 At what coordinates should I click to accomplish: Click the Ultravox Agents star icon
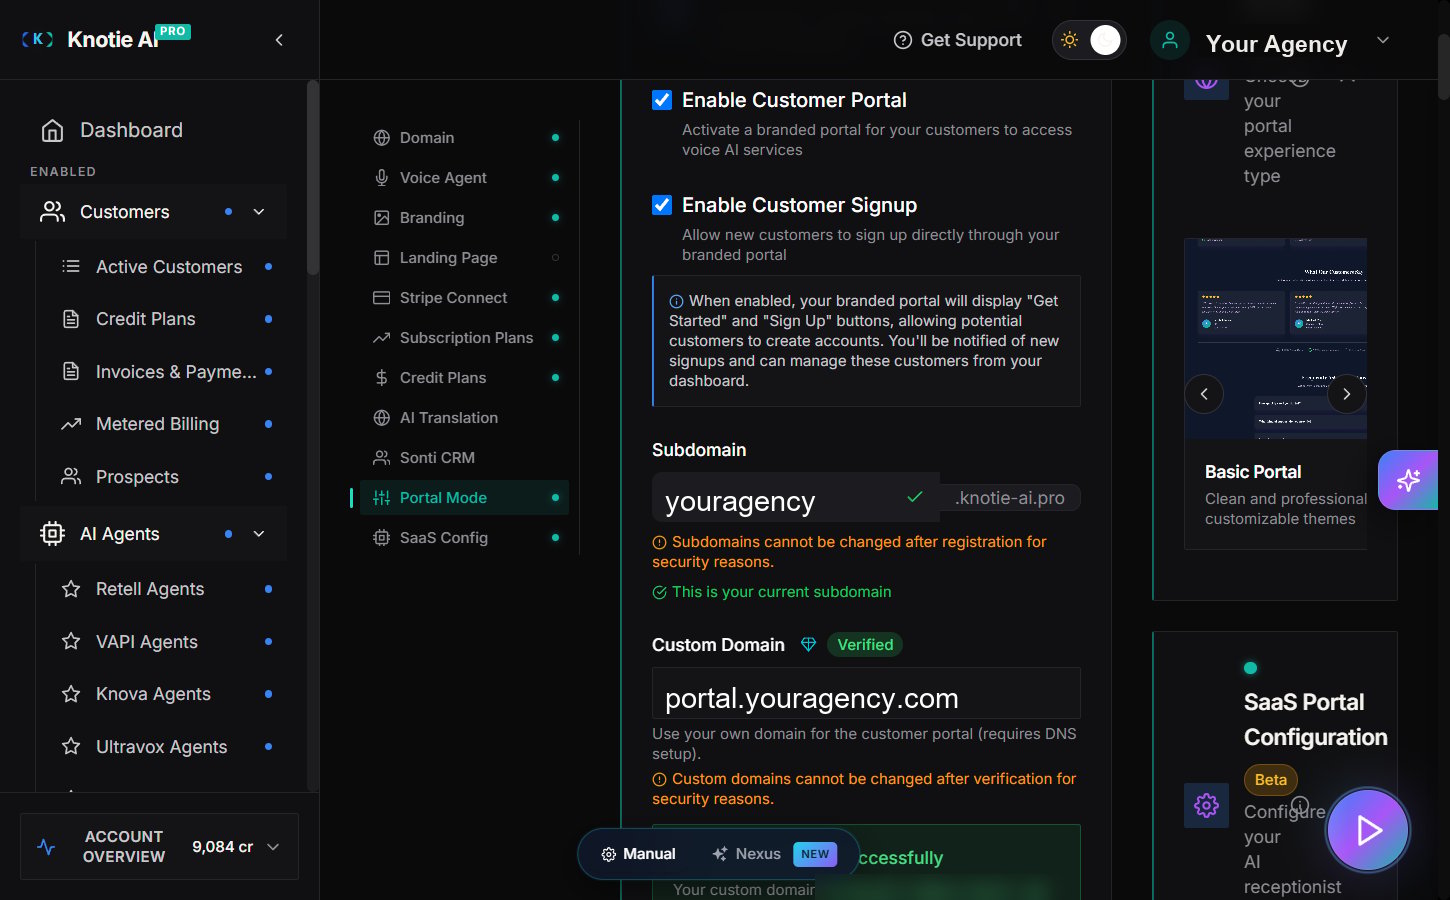click(x=71, y=746)
